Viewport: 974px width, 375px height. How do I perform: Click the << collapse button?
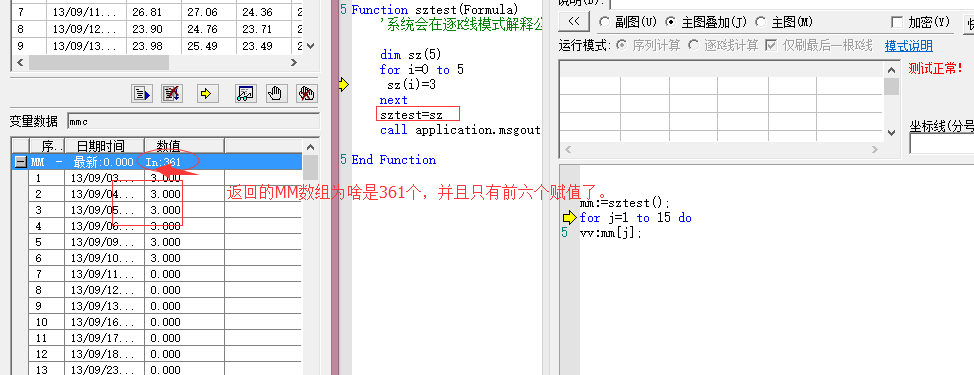click(x=574, y=22)
